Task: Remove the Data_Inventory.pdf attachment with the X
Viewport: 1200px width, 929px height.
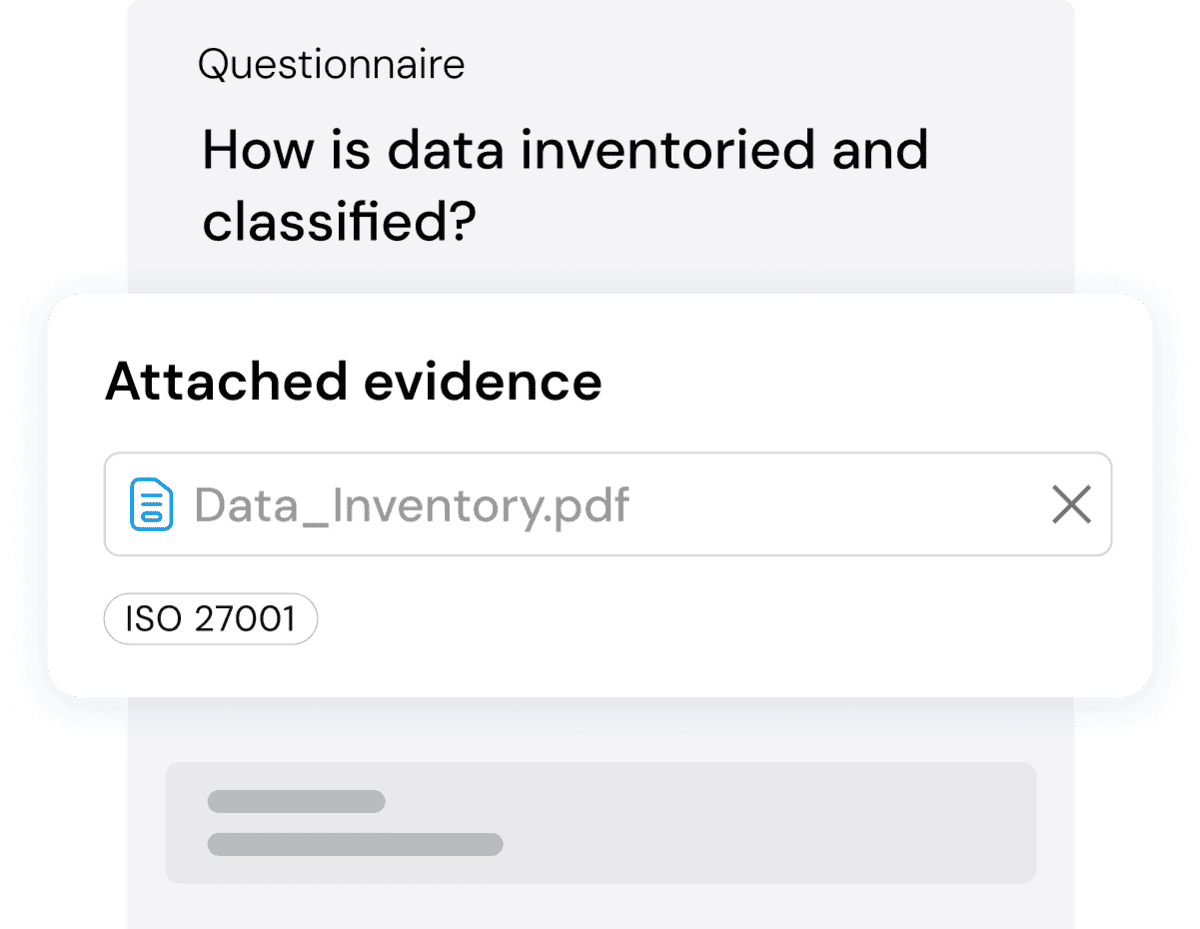Action: [x=1071, y=505]
